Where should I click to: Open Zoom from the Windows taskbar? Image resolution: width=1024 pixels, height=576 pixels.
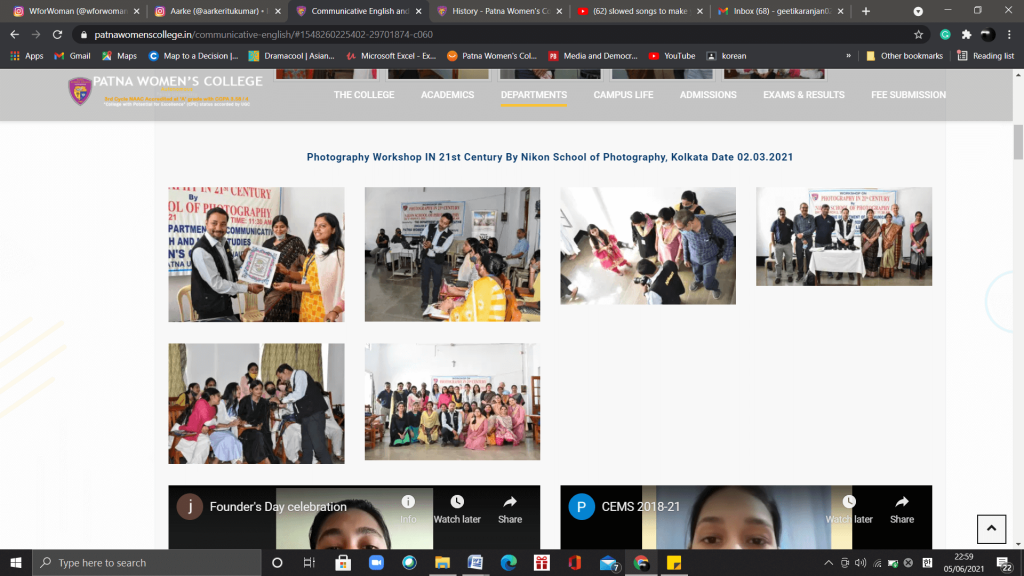376,563
